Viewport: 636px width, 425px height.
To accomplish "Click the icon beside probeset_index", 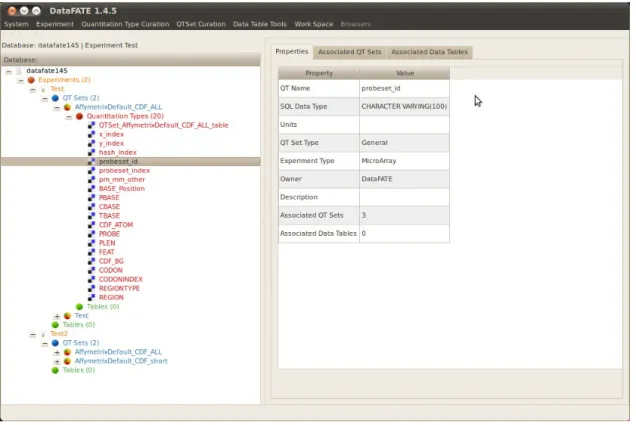I will (x=92, y=171).
